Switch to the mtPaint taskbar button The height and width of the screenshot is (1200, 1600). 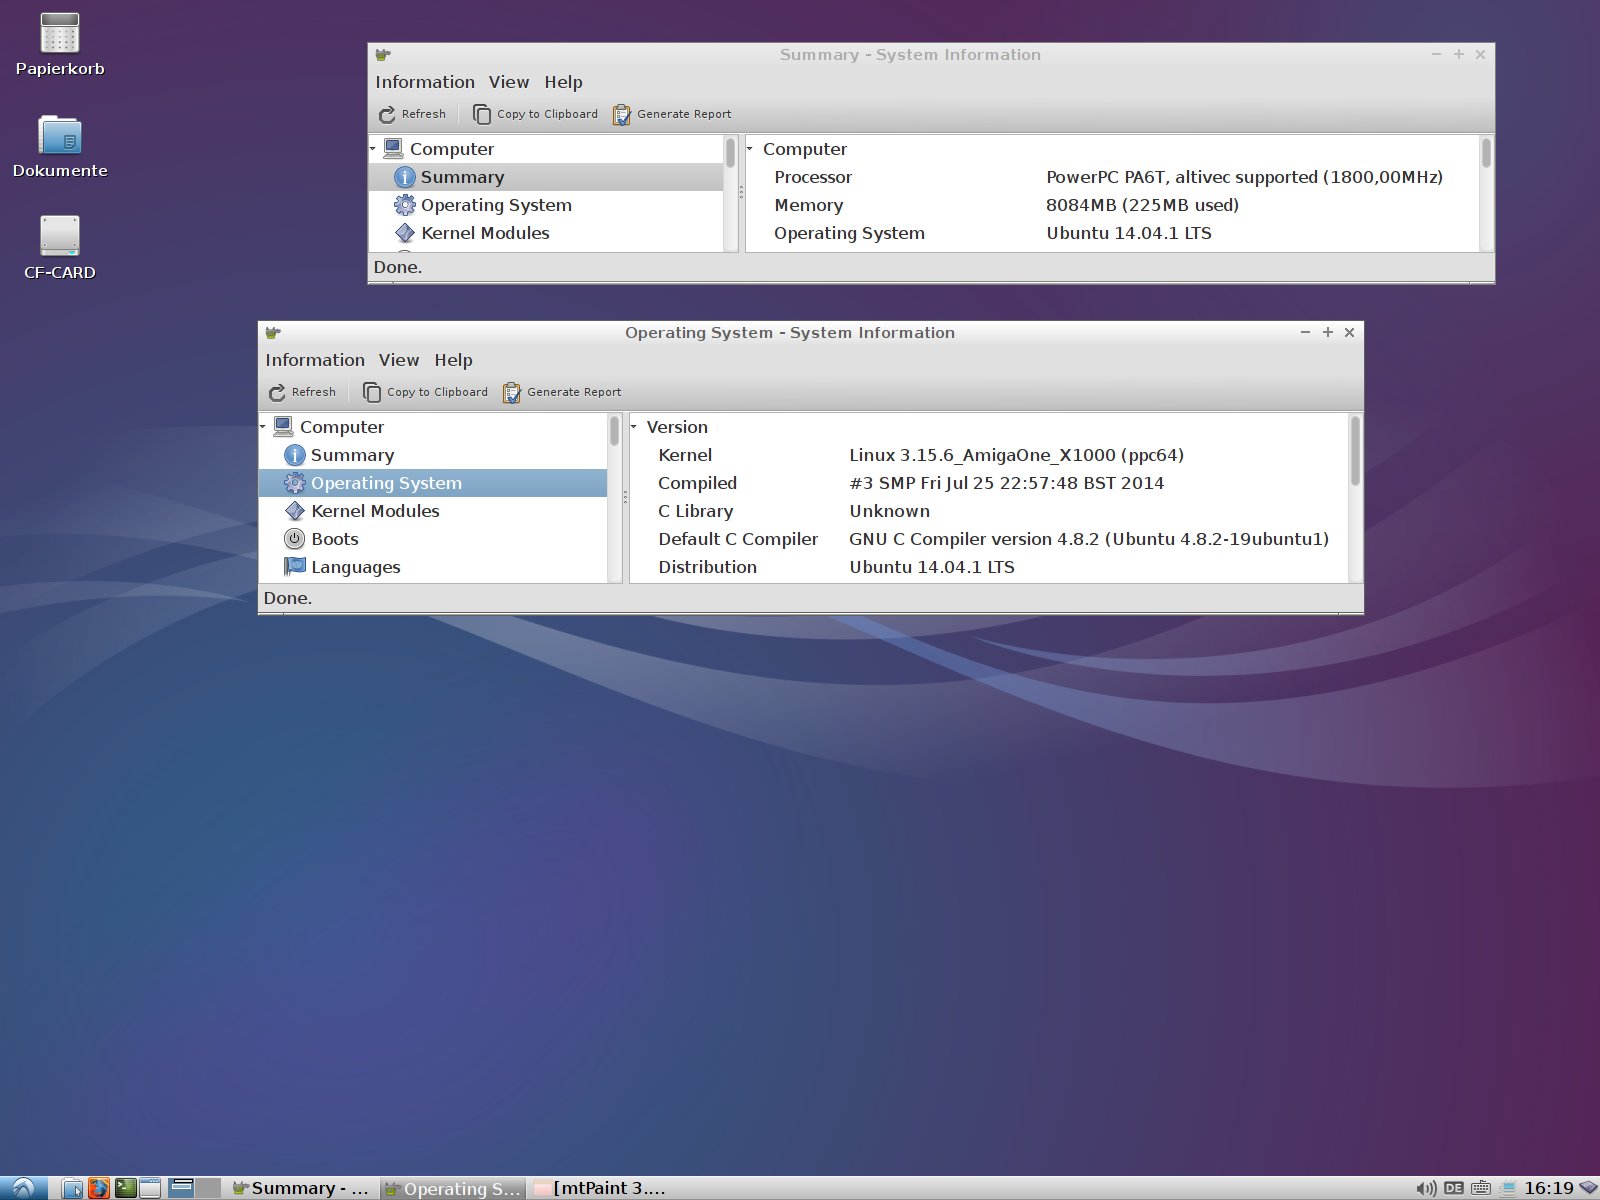(x=600, y=1188)
